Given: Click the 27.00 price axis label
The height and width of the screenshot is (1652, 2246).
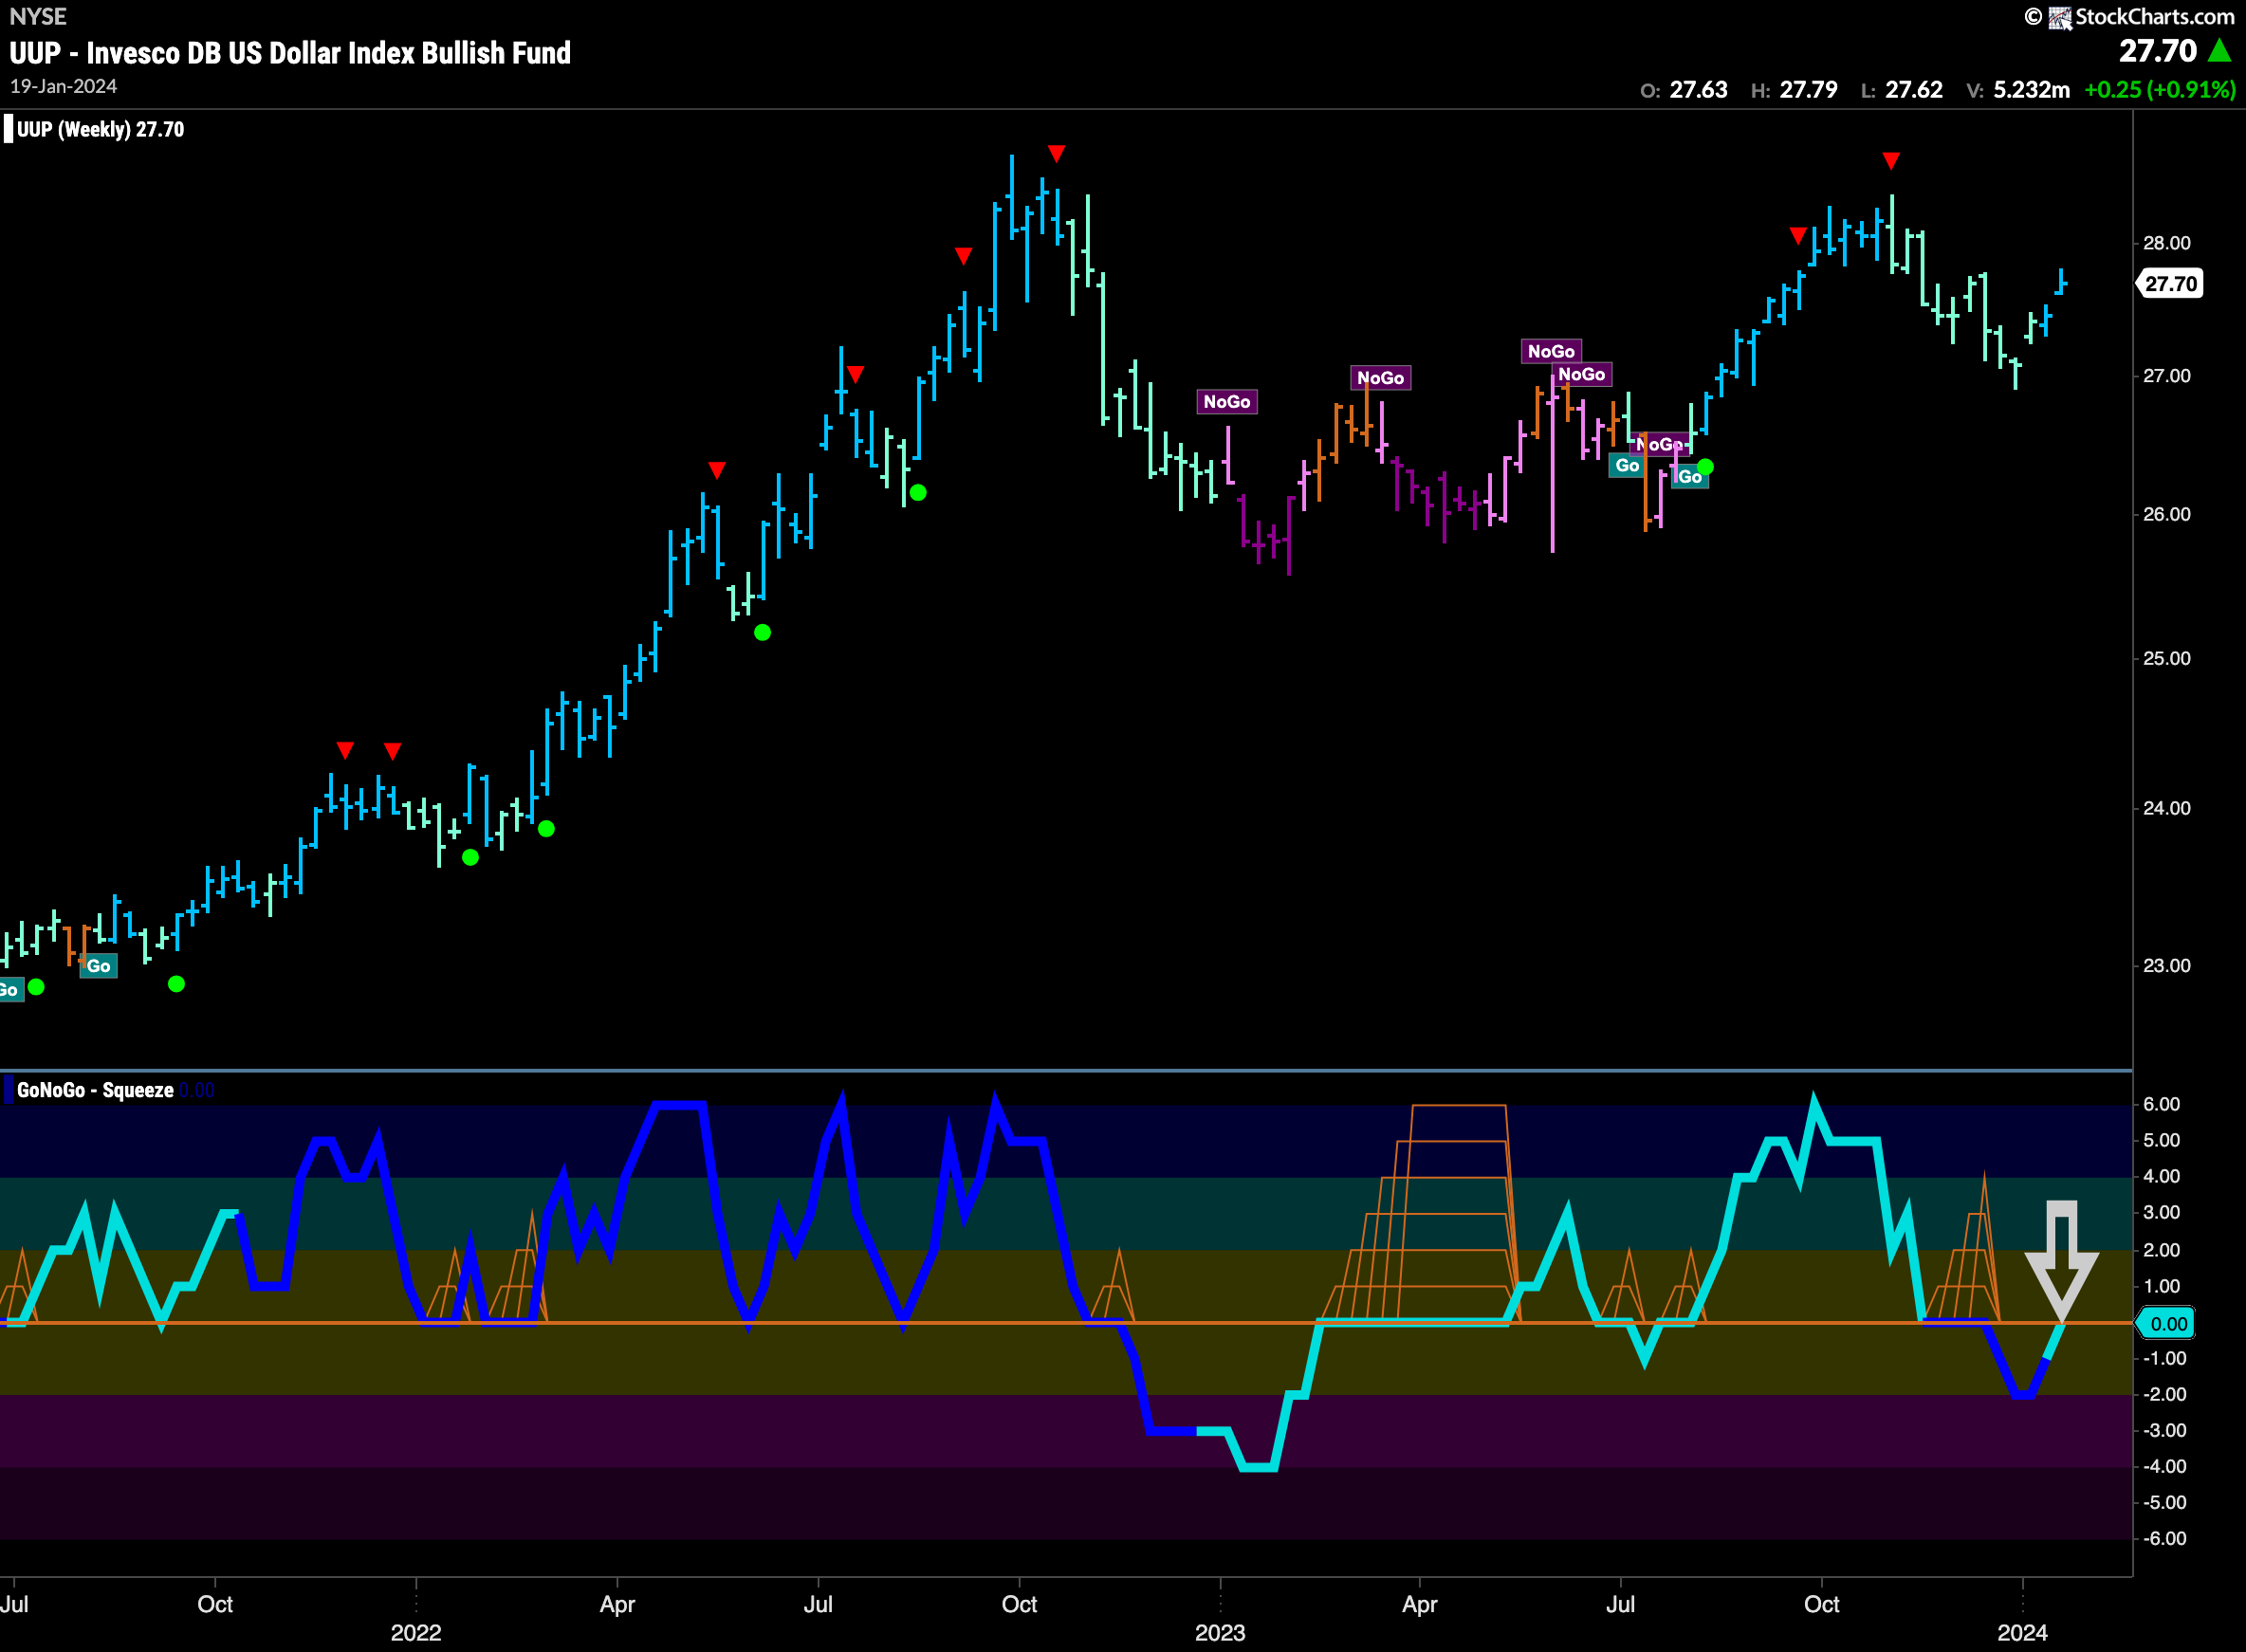Looking at the screenshot, I should [x=2166, y=376].
